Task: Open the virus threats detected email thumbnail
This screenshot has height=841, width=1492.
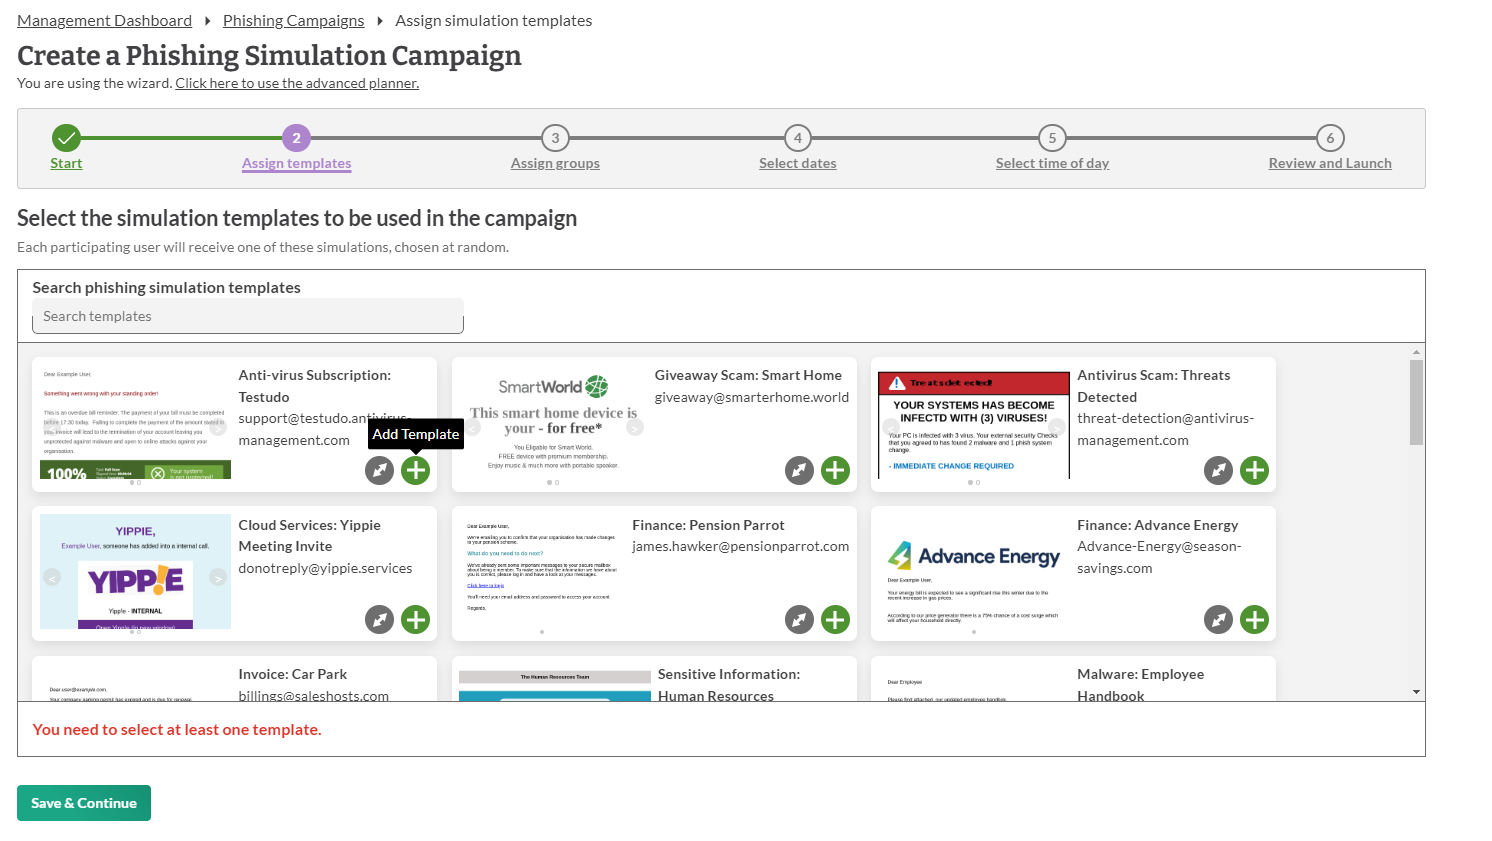Action: click(x=974, y=427)
